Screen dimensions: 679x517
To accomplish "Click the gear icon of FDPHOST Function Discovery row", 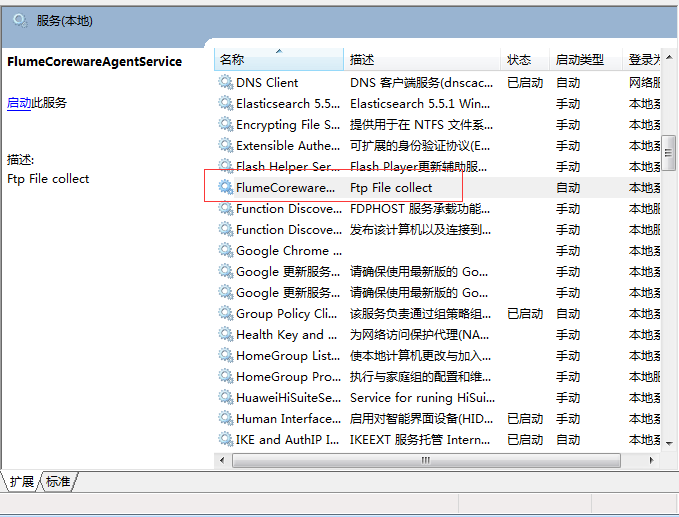I will pyautogui.click(x=226, y=208).
